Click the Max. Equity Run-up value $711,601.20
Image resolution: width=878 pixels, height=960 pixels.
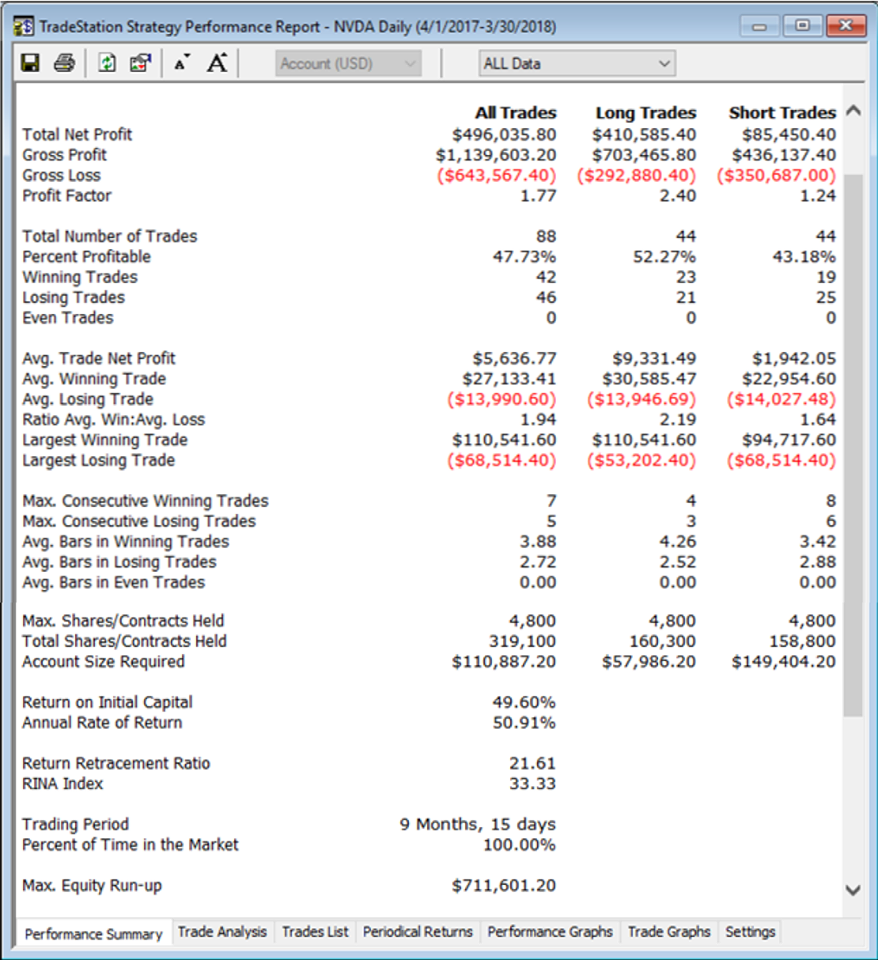[504, 885]
